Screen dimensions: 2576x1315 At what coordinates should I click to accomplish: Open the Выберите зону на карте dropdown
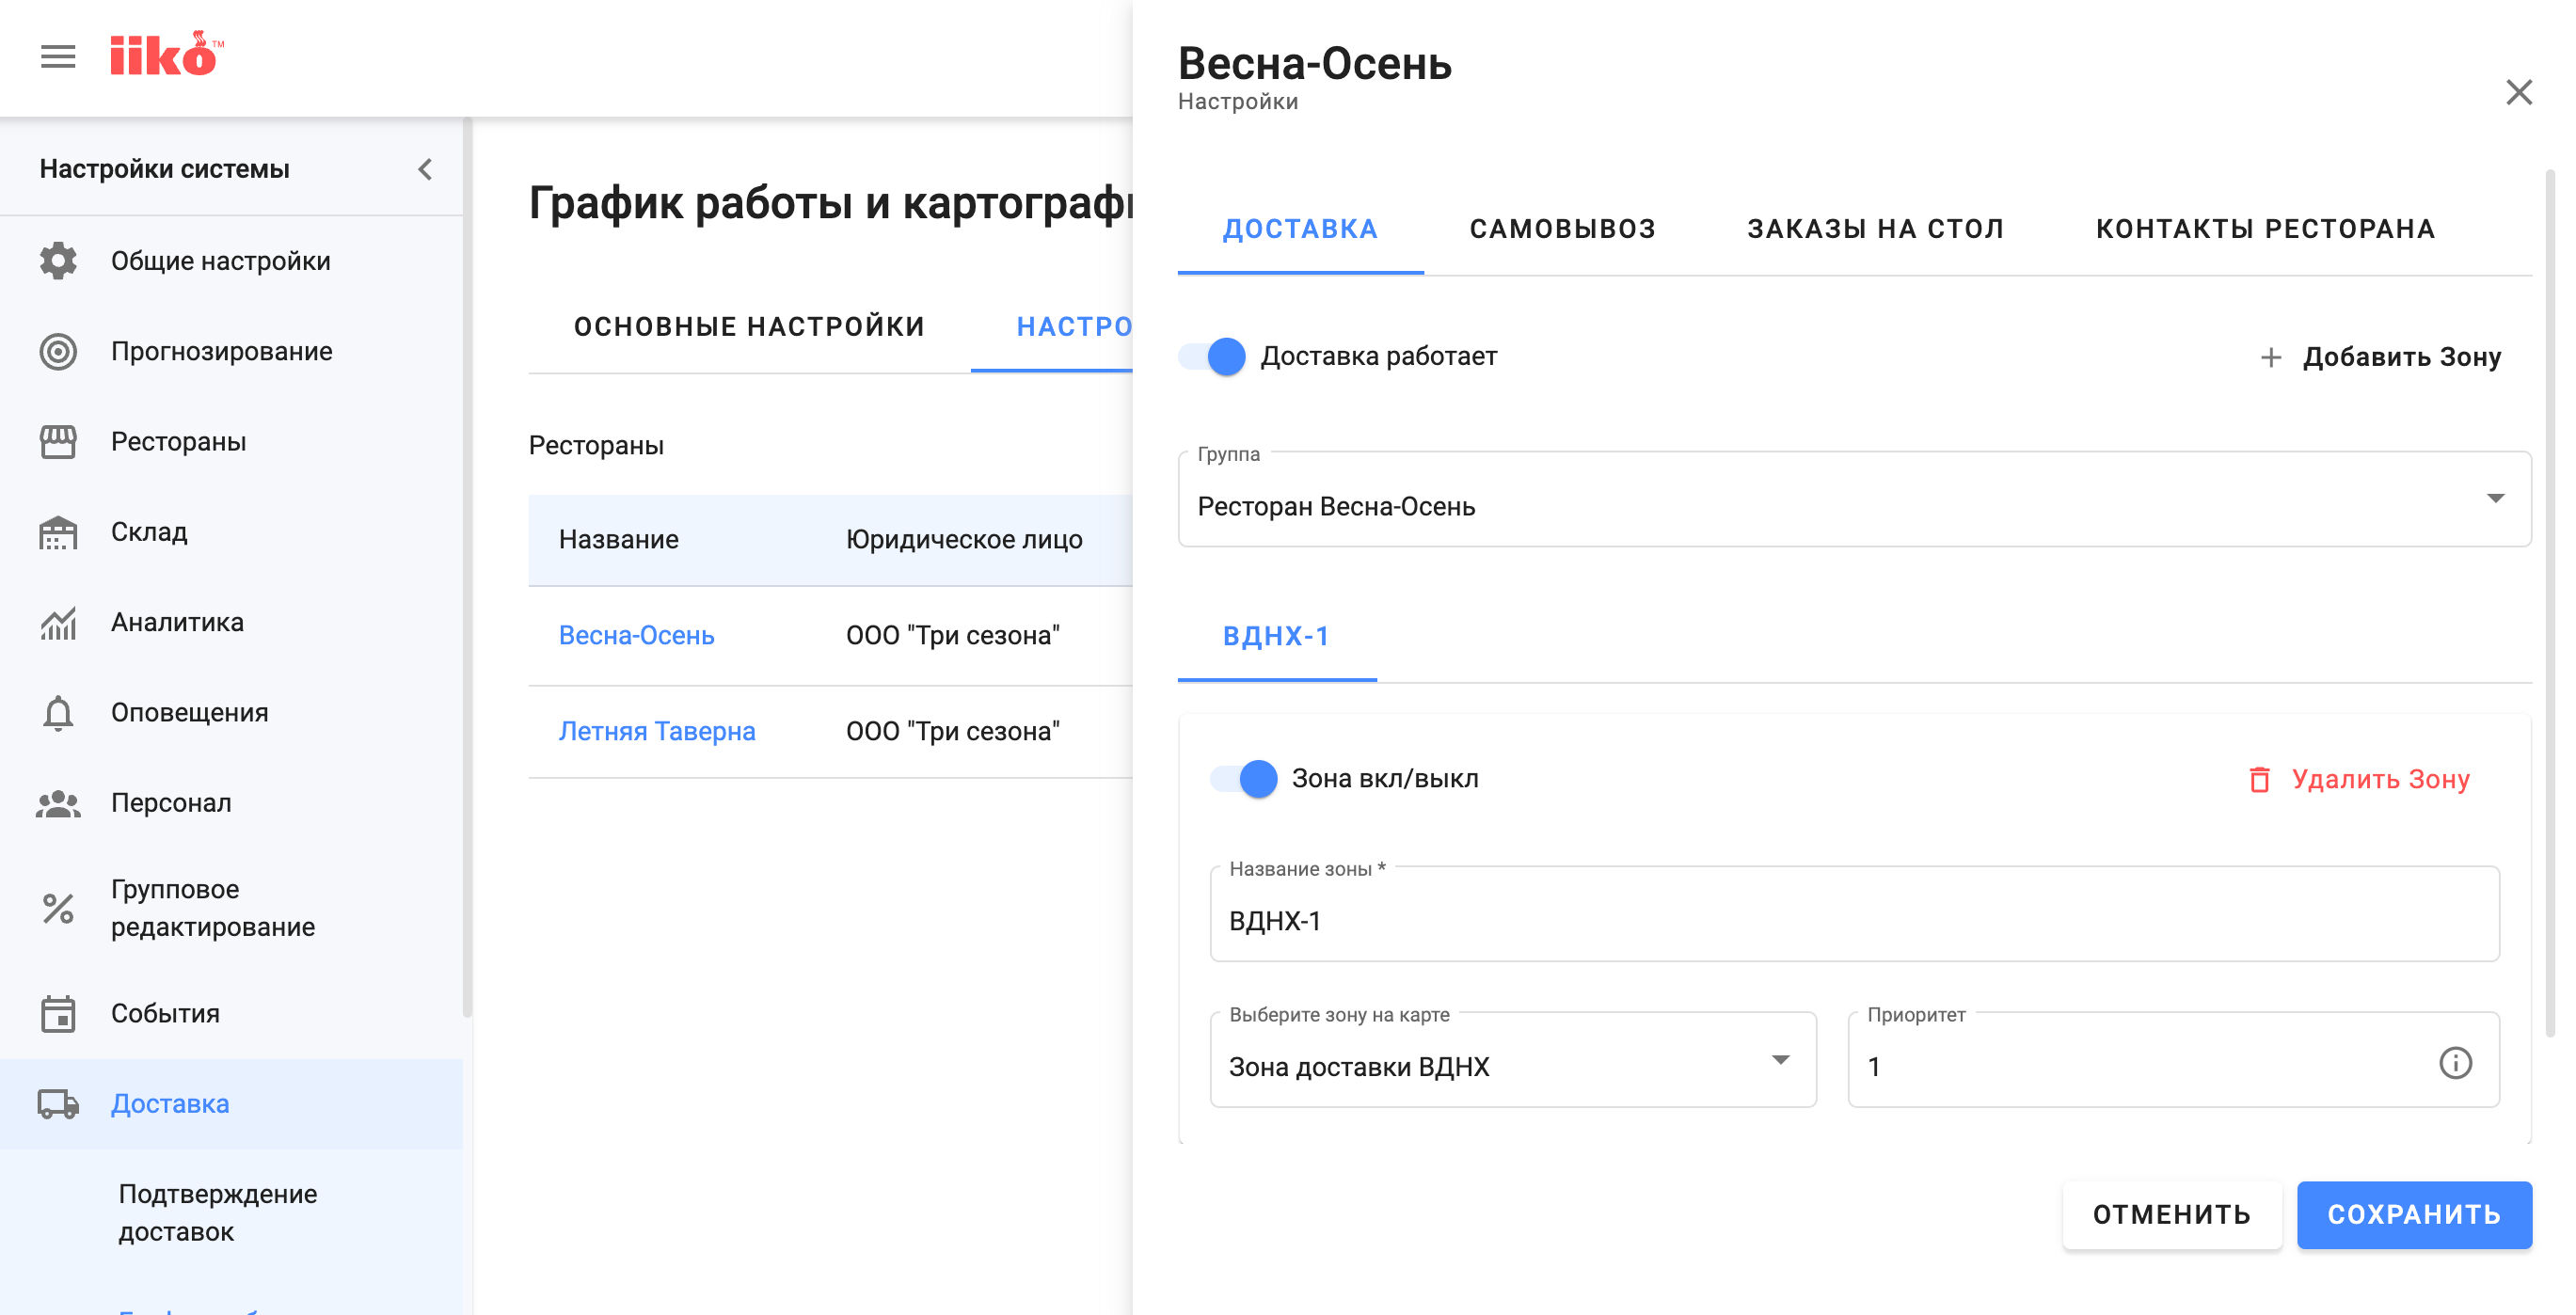point(1513,1059)
